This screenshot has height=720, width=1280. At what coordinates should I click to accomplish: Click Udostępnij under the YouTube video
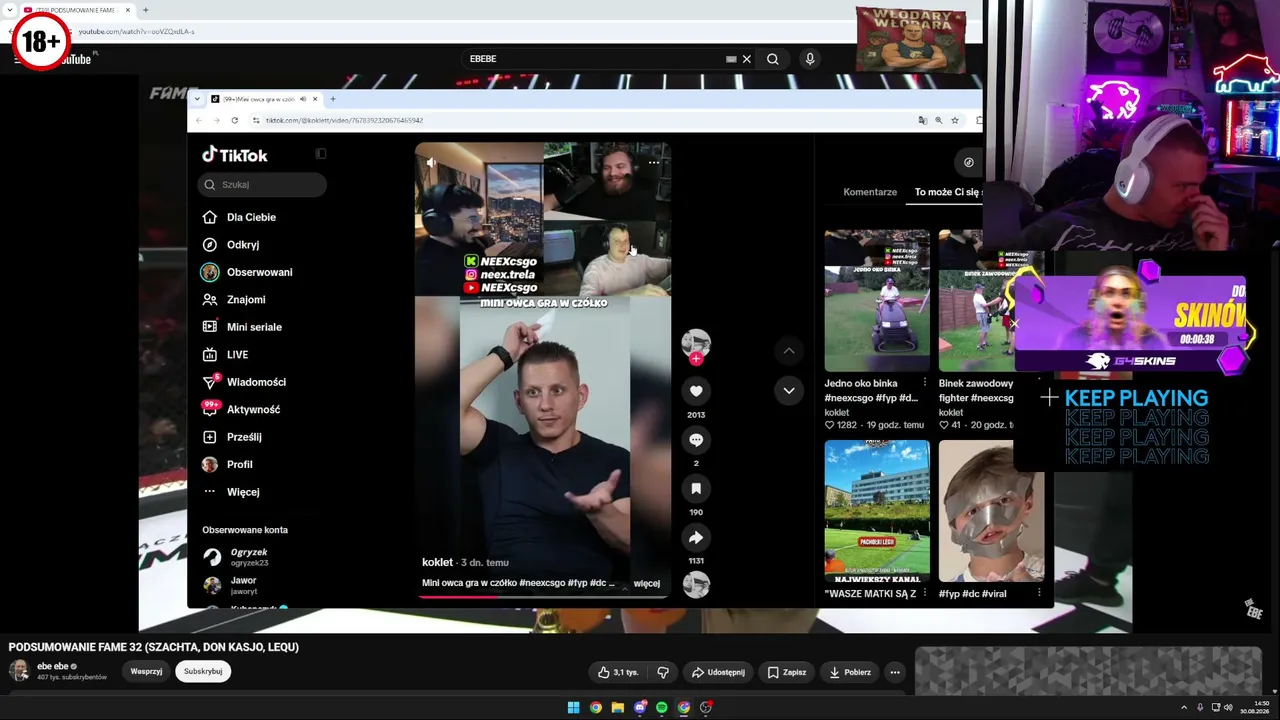[x=718, y=672]
